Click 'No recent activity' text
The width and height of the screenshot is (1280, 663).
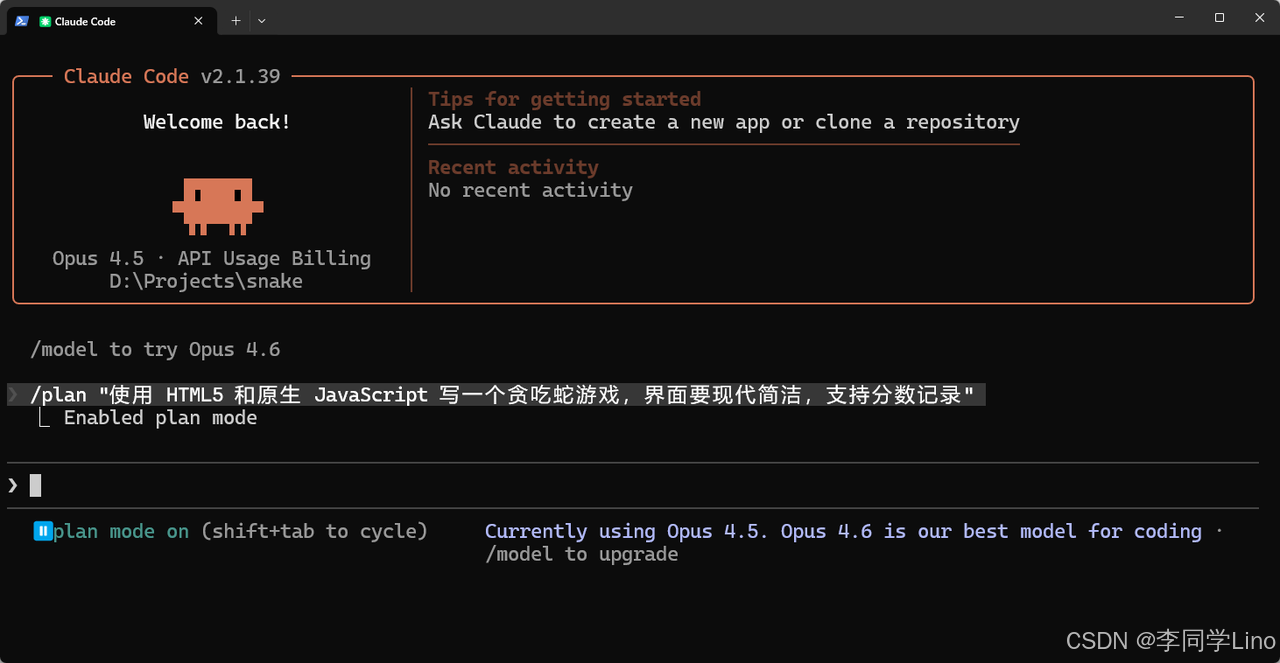pyautogui.click(x=530, y=190)
